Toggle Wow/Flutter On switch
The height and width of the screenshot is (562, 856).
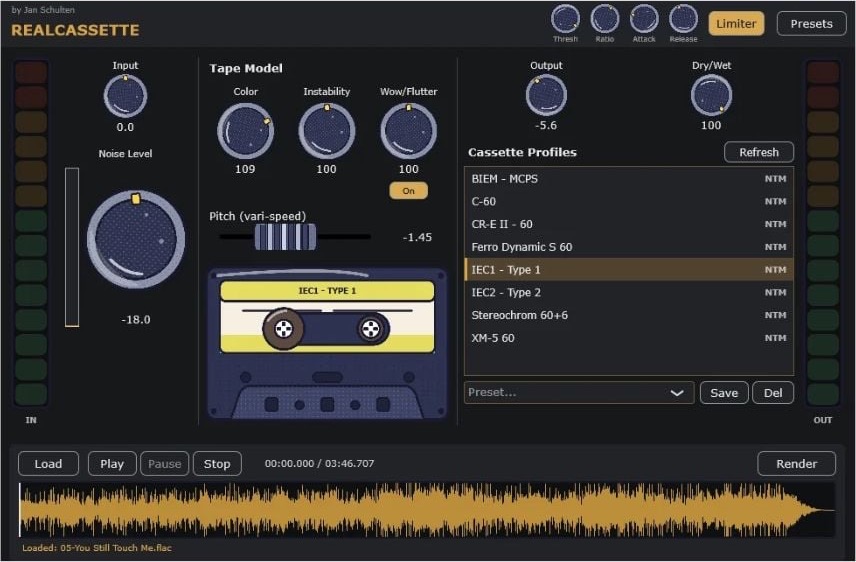click(408, 191)
